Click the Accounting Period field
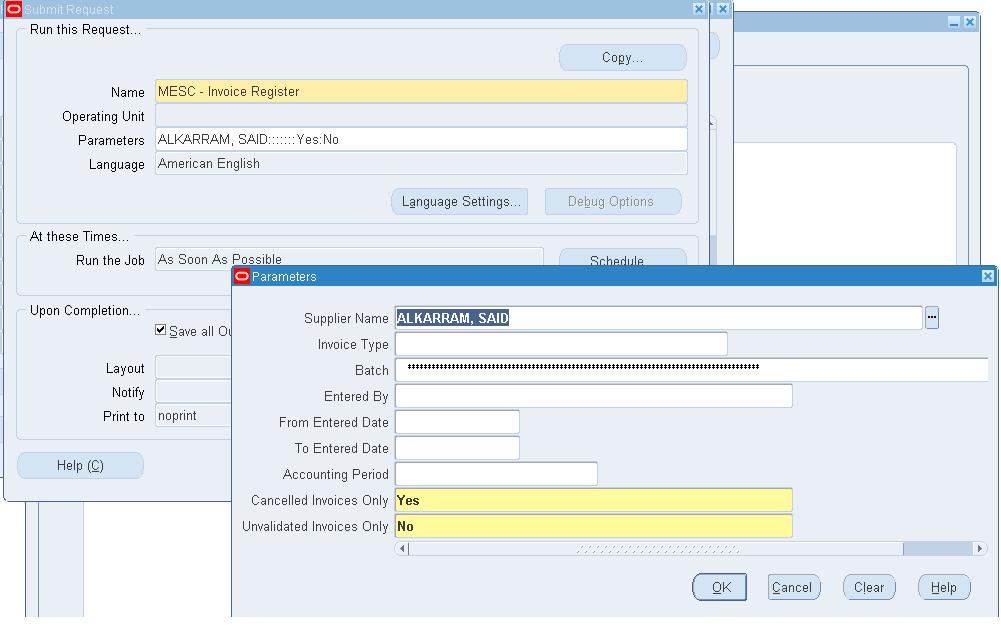This screenshot has width=1001, height=643. click(496, 475)
